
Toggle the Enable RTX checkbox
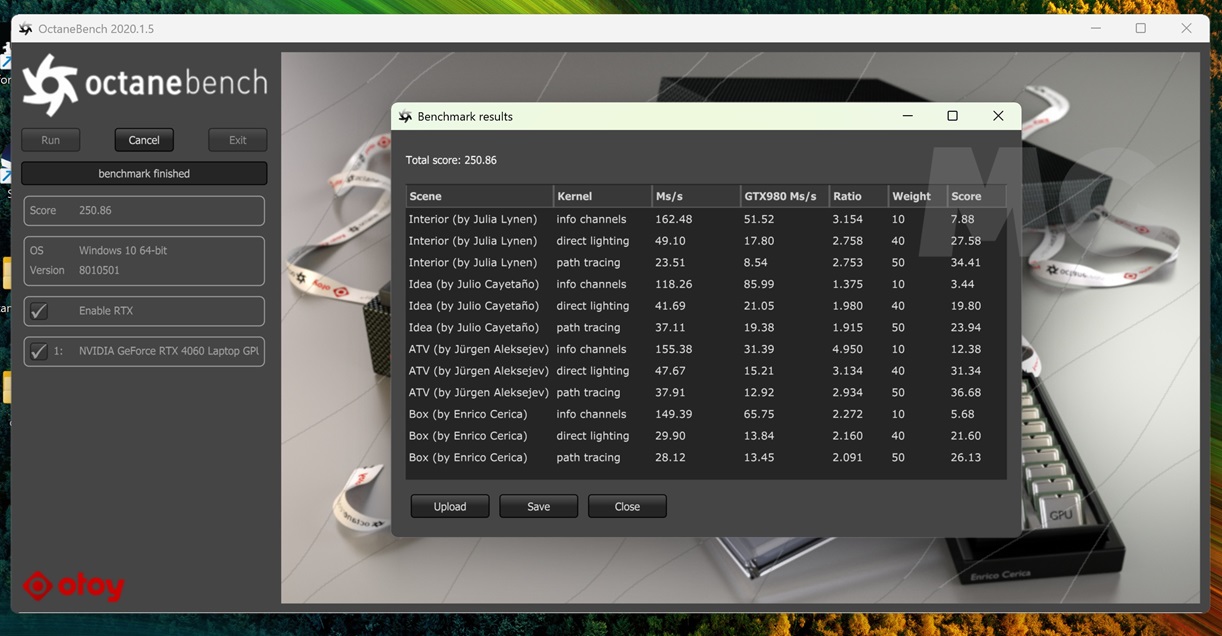click(39, 311)
